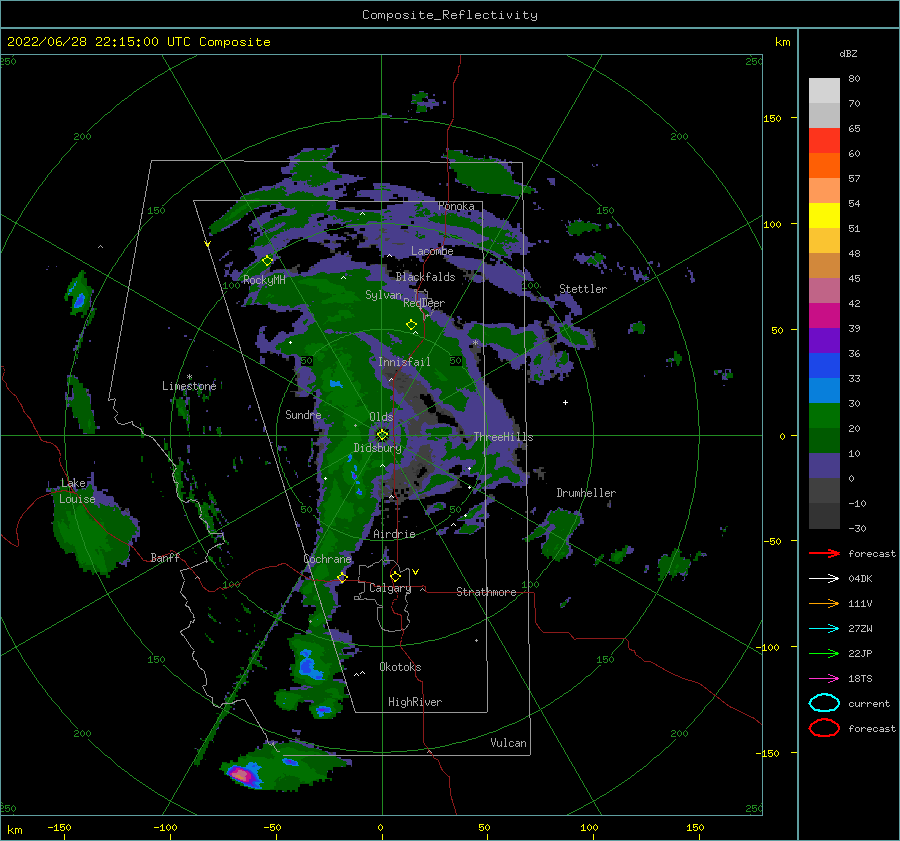Click the blue 36–33 dBZ color swatch

(x=824, y=366)
